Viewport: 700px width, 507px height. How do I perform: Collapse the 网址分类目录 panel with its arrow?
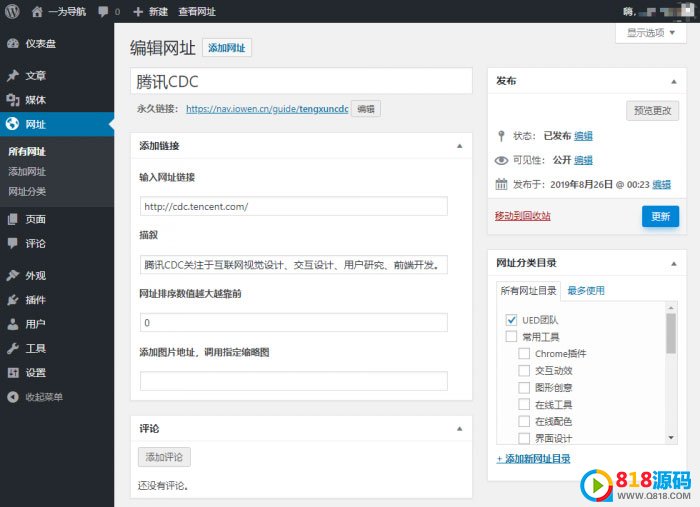coord(674,264)
